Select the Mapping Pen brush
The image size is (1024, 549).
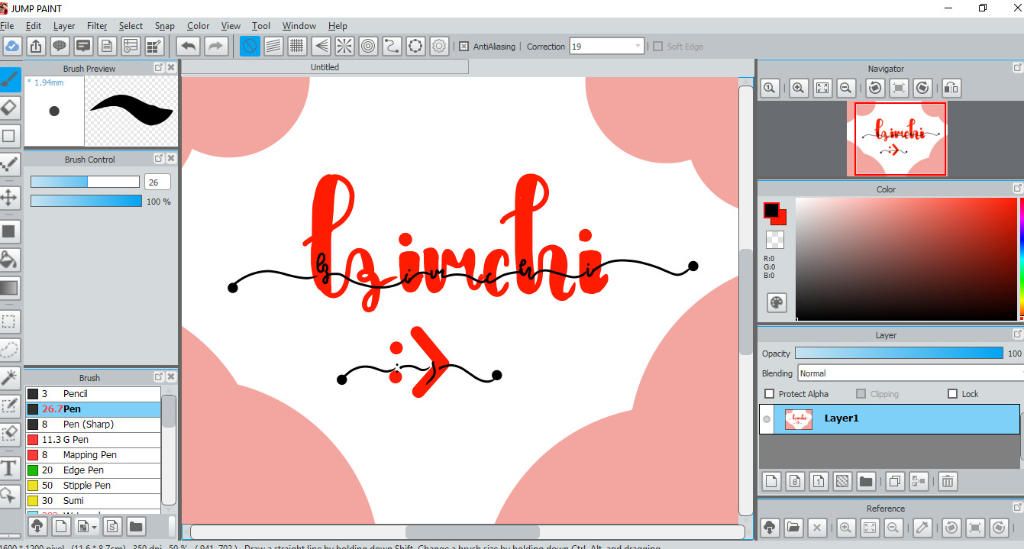tap(93, 455)
